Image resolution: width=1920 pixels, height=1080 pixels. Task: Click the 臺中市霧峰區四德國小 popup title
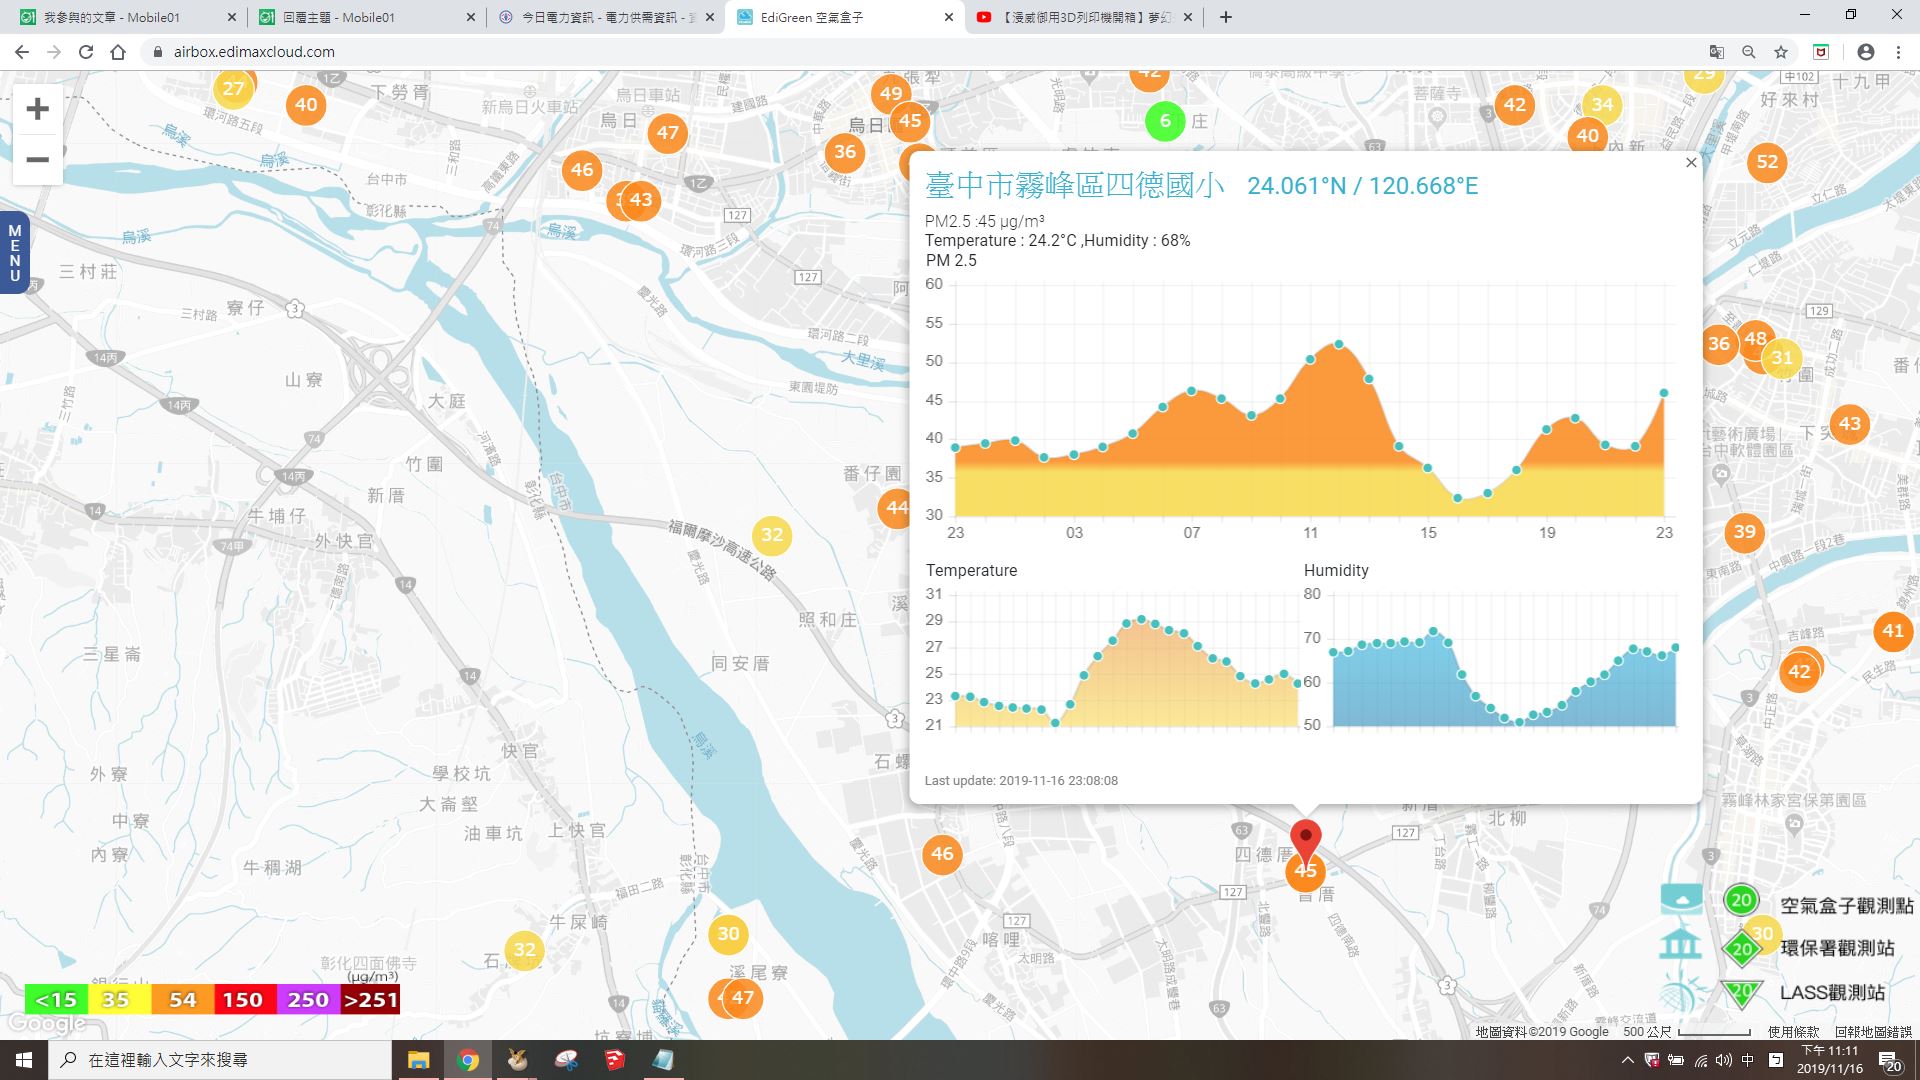[1074, 185]
